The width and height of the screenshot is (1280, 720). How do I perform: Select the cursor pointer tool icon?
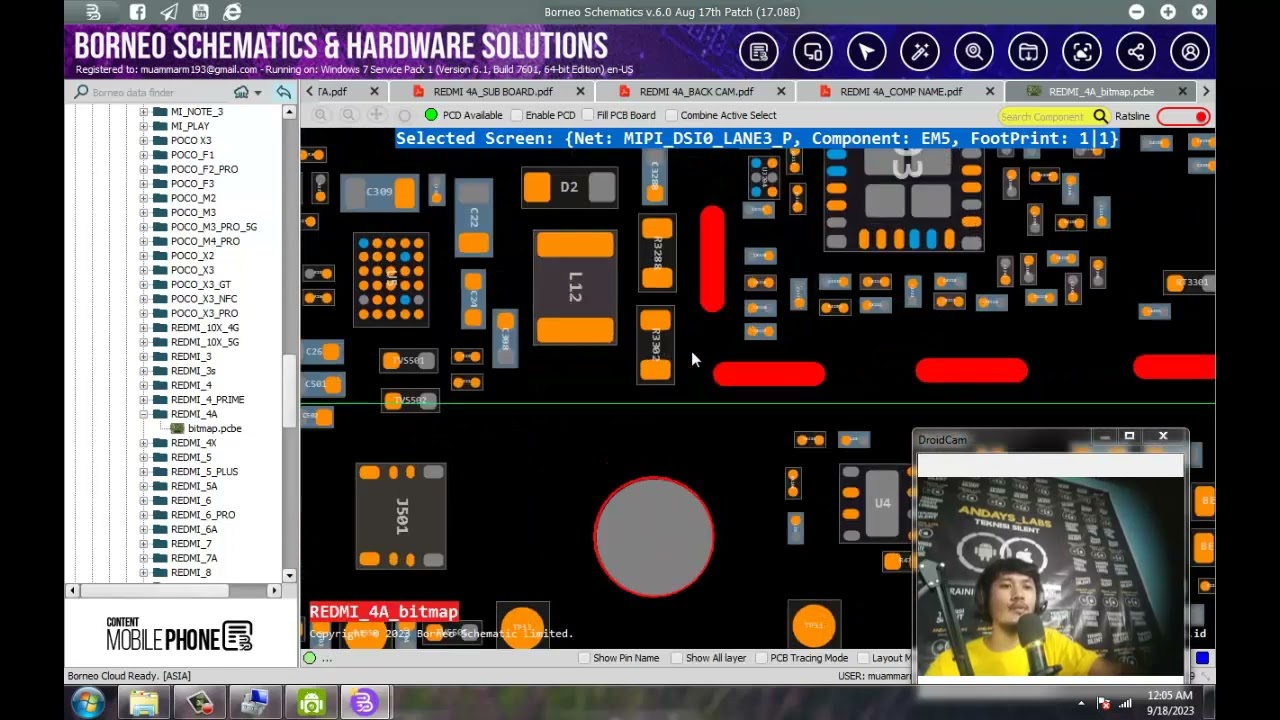click(x=867, y=52)
